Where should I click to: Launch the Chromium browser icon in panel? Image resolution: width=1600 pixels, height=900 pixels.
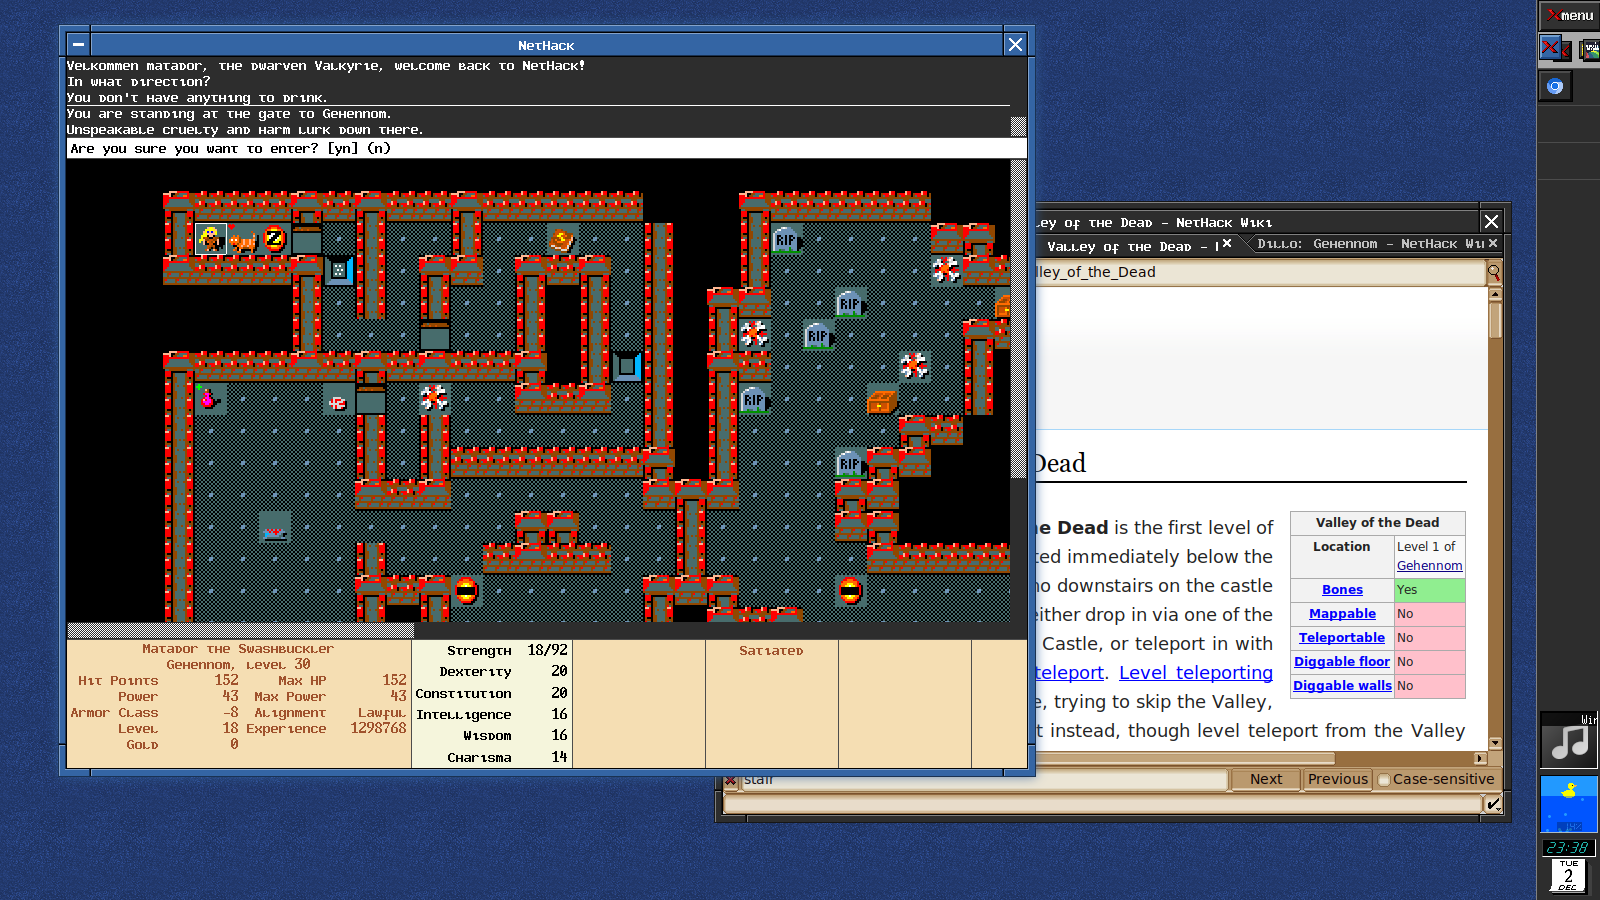[1555, 86]
